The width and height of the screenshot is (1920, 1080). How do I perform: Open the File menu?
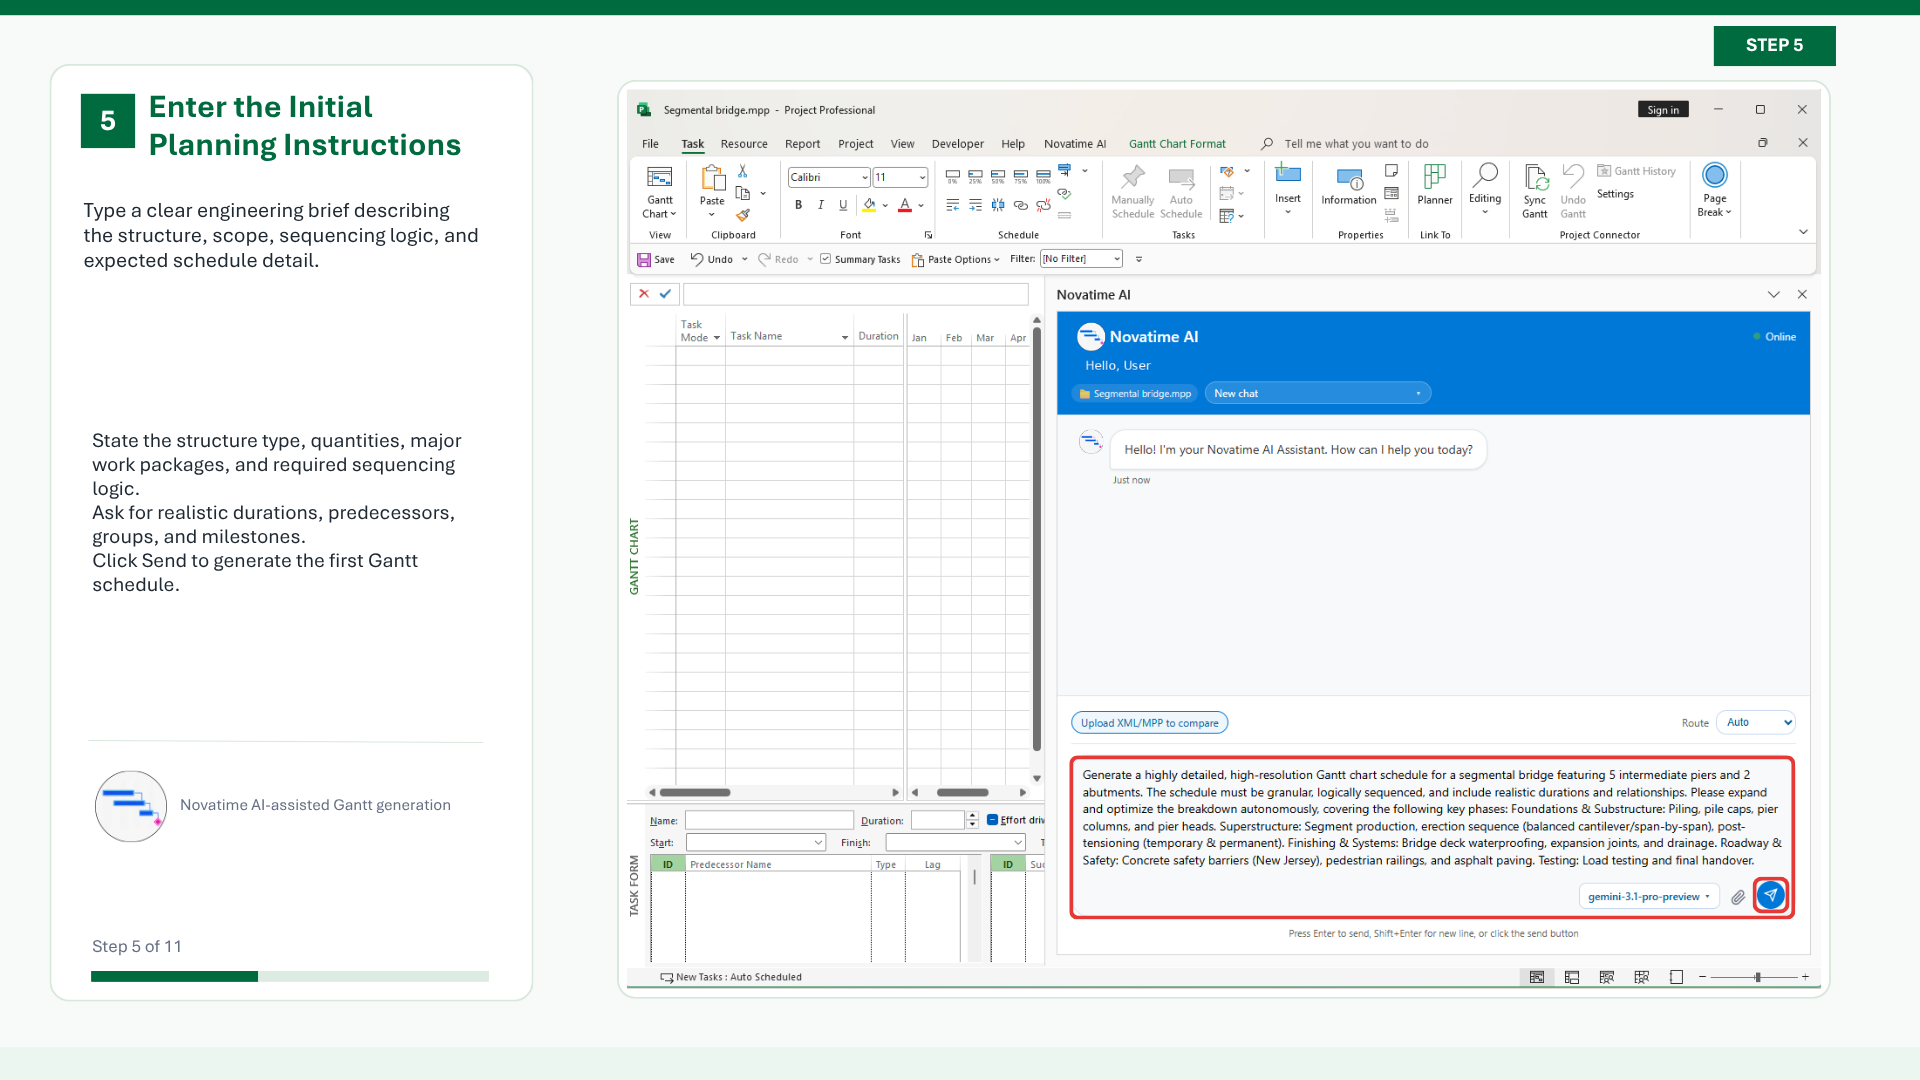650,144
